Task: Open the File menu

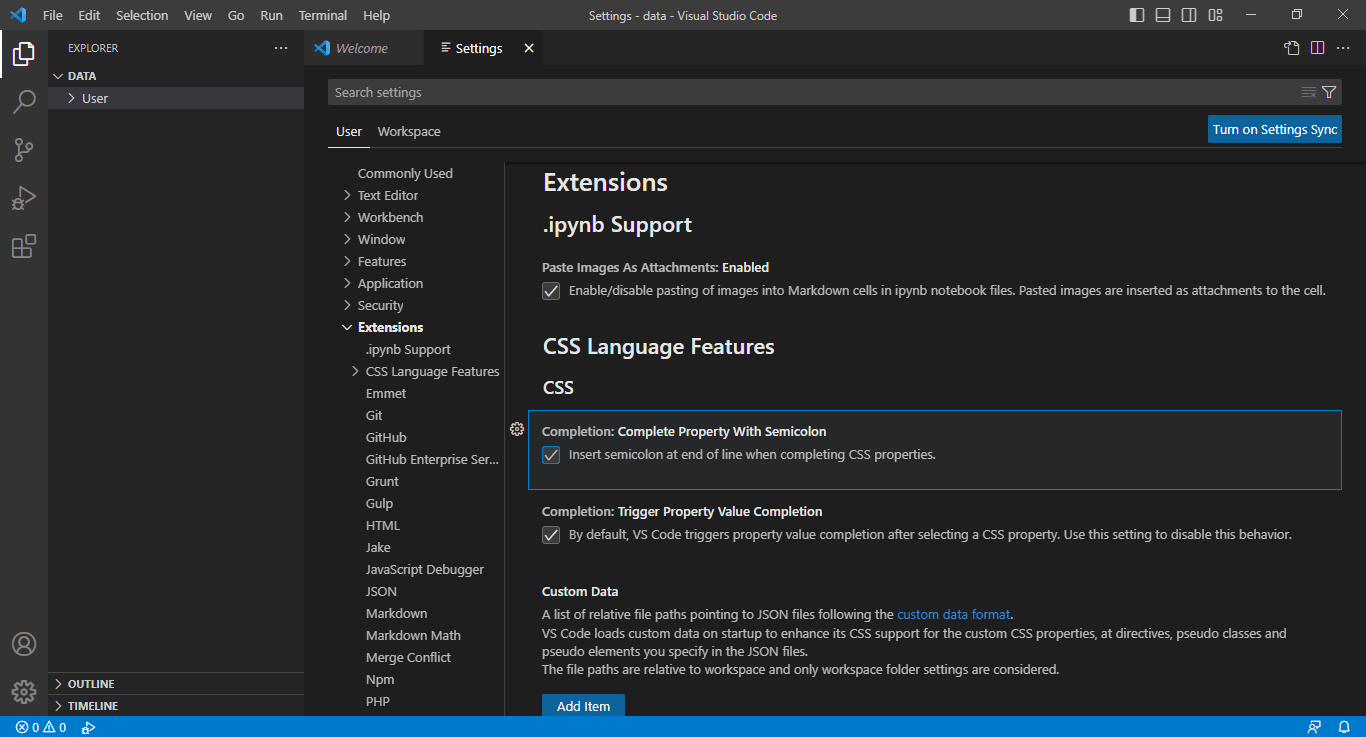Action: point(53,15)
